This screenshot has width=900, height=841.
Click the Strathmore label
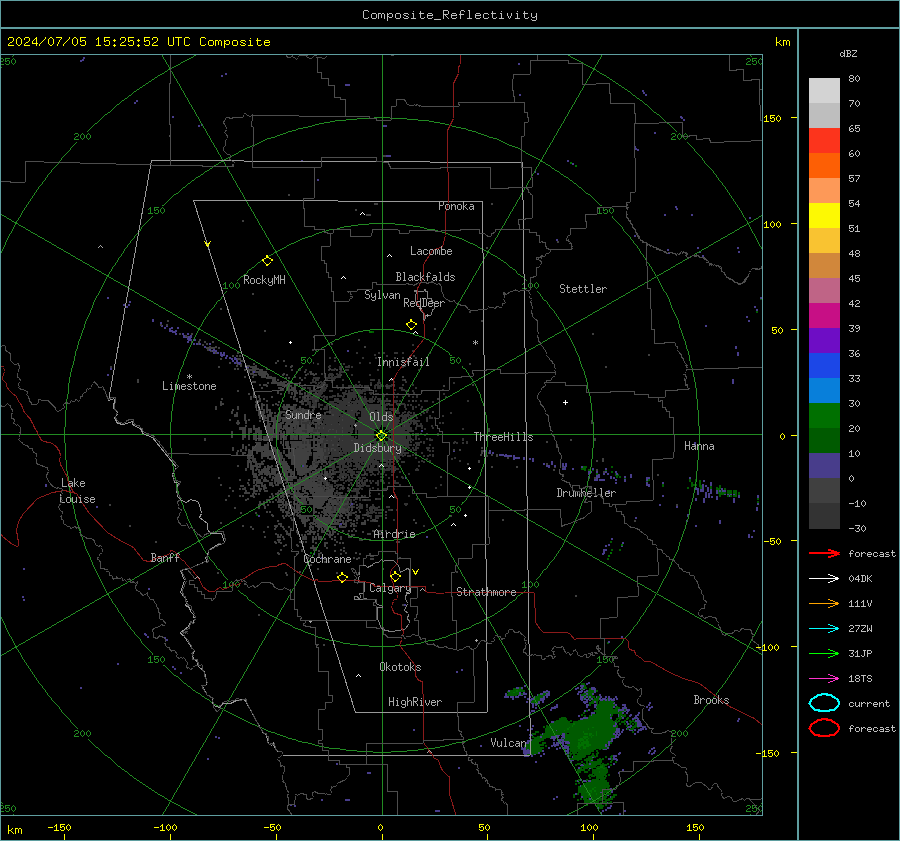click(486, 592)
